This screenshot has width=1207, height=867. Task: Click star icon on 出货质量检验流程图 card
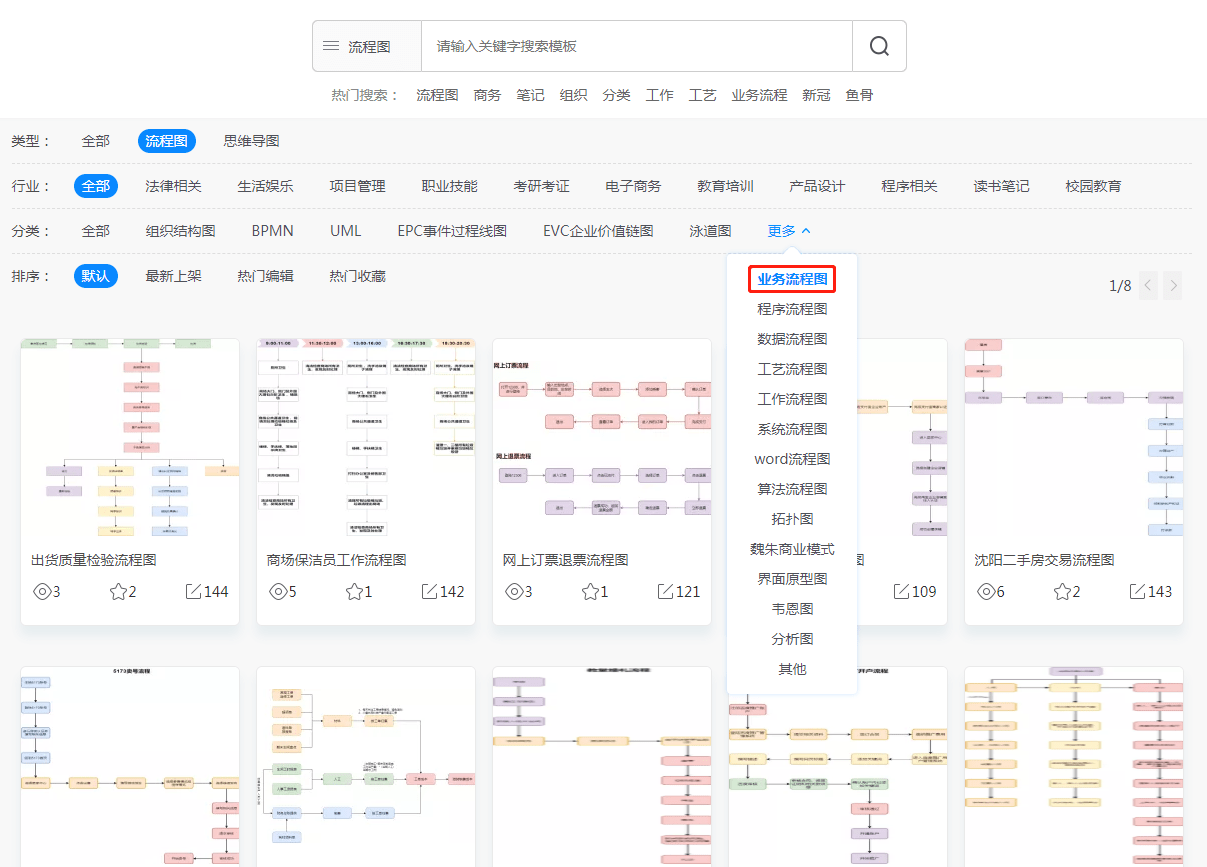coord(118,591)
